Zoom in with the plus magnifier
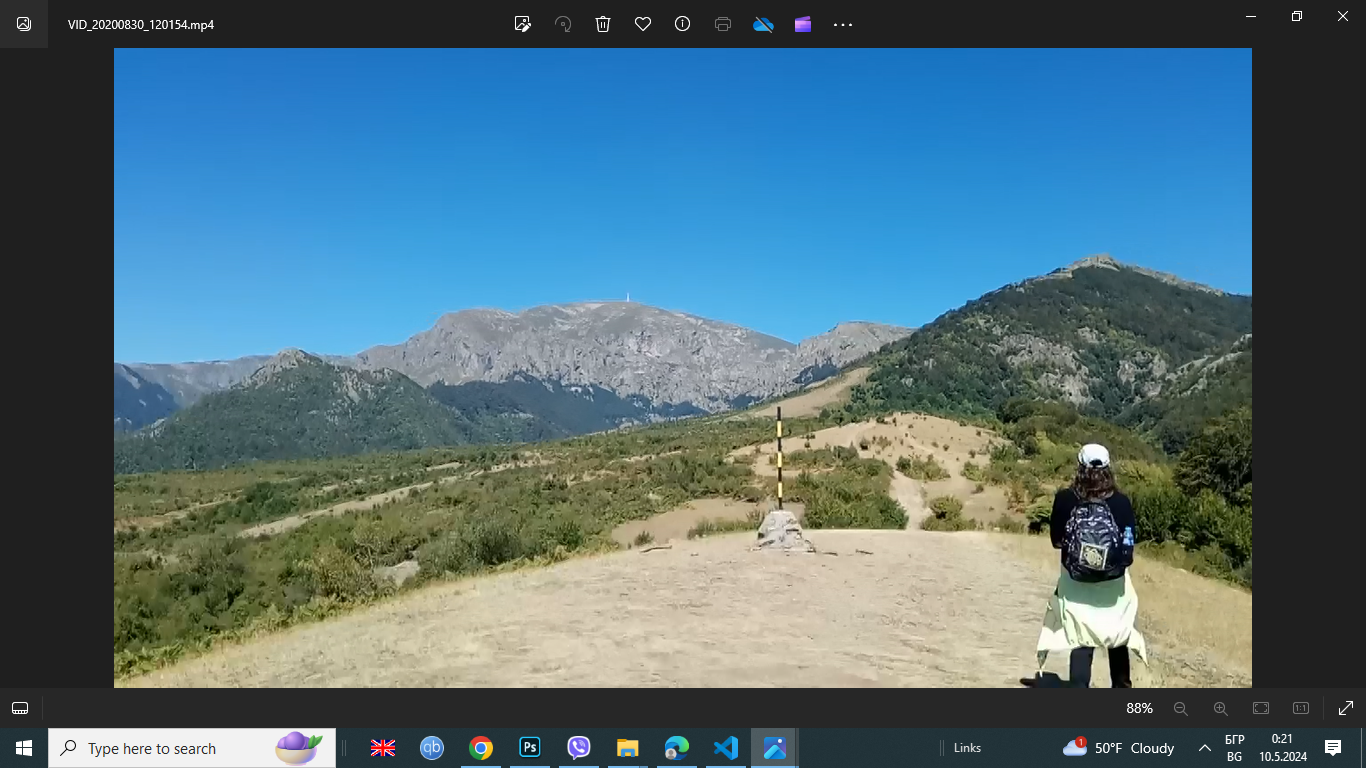Image resolution: width=1366 pixels, height=768 pixels. [1221, 708]
